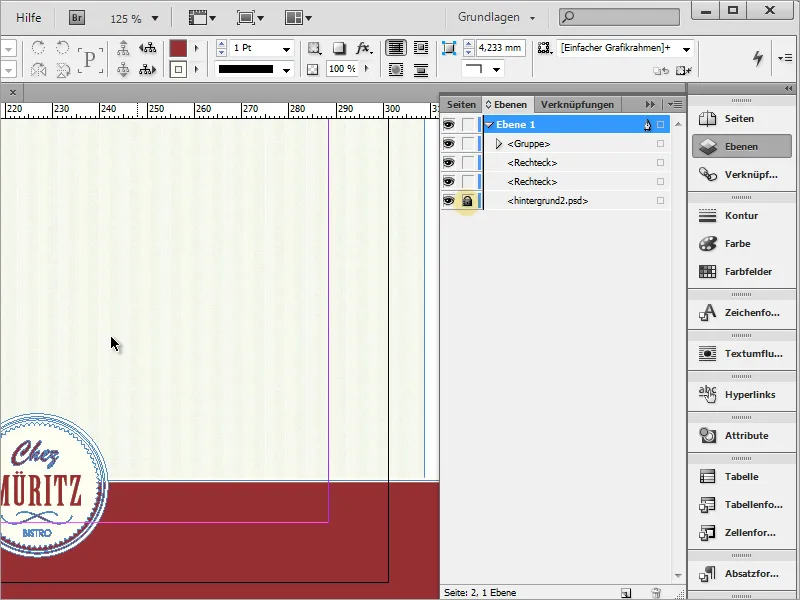Select the no text wrap icon
Screen dimensions: 800x600
pos(395,48)
